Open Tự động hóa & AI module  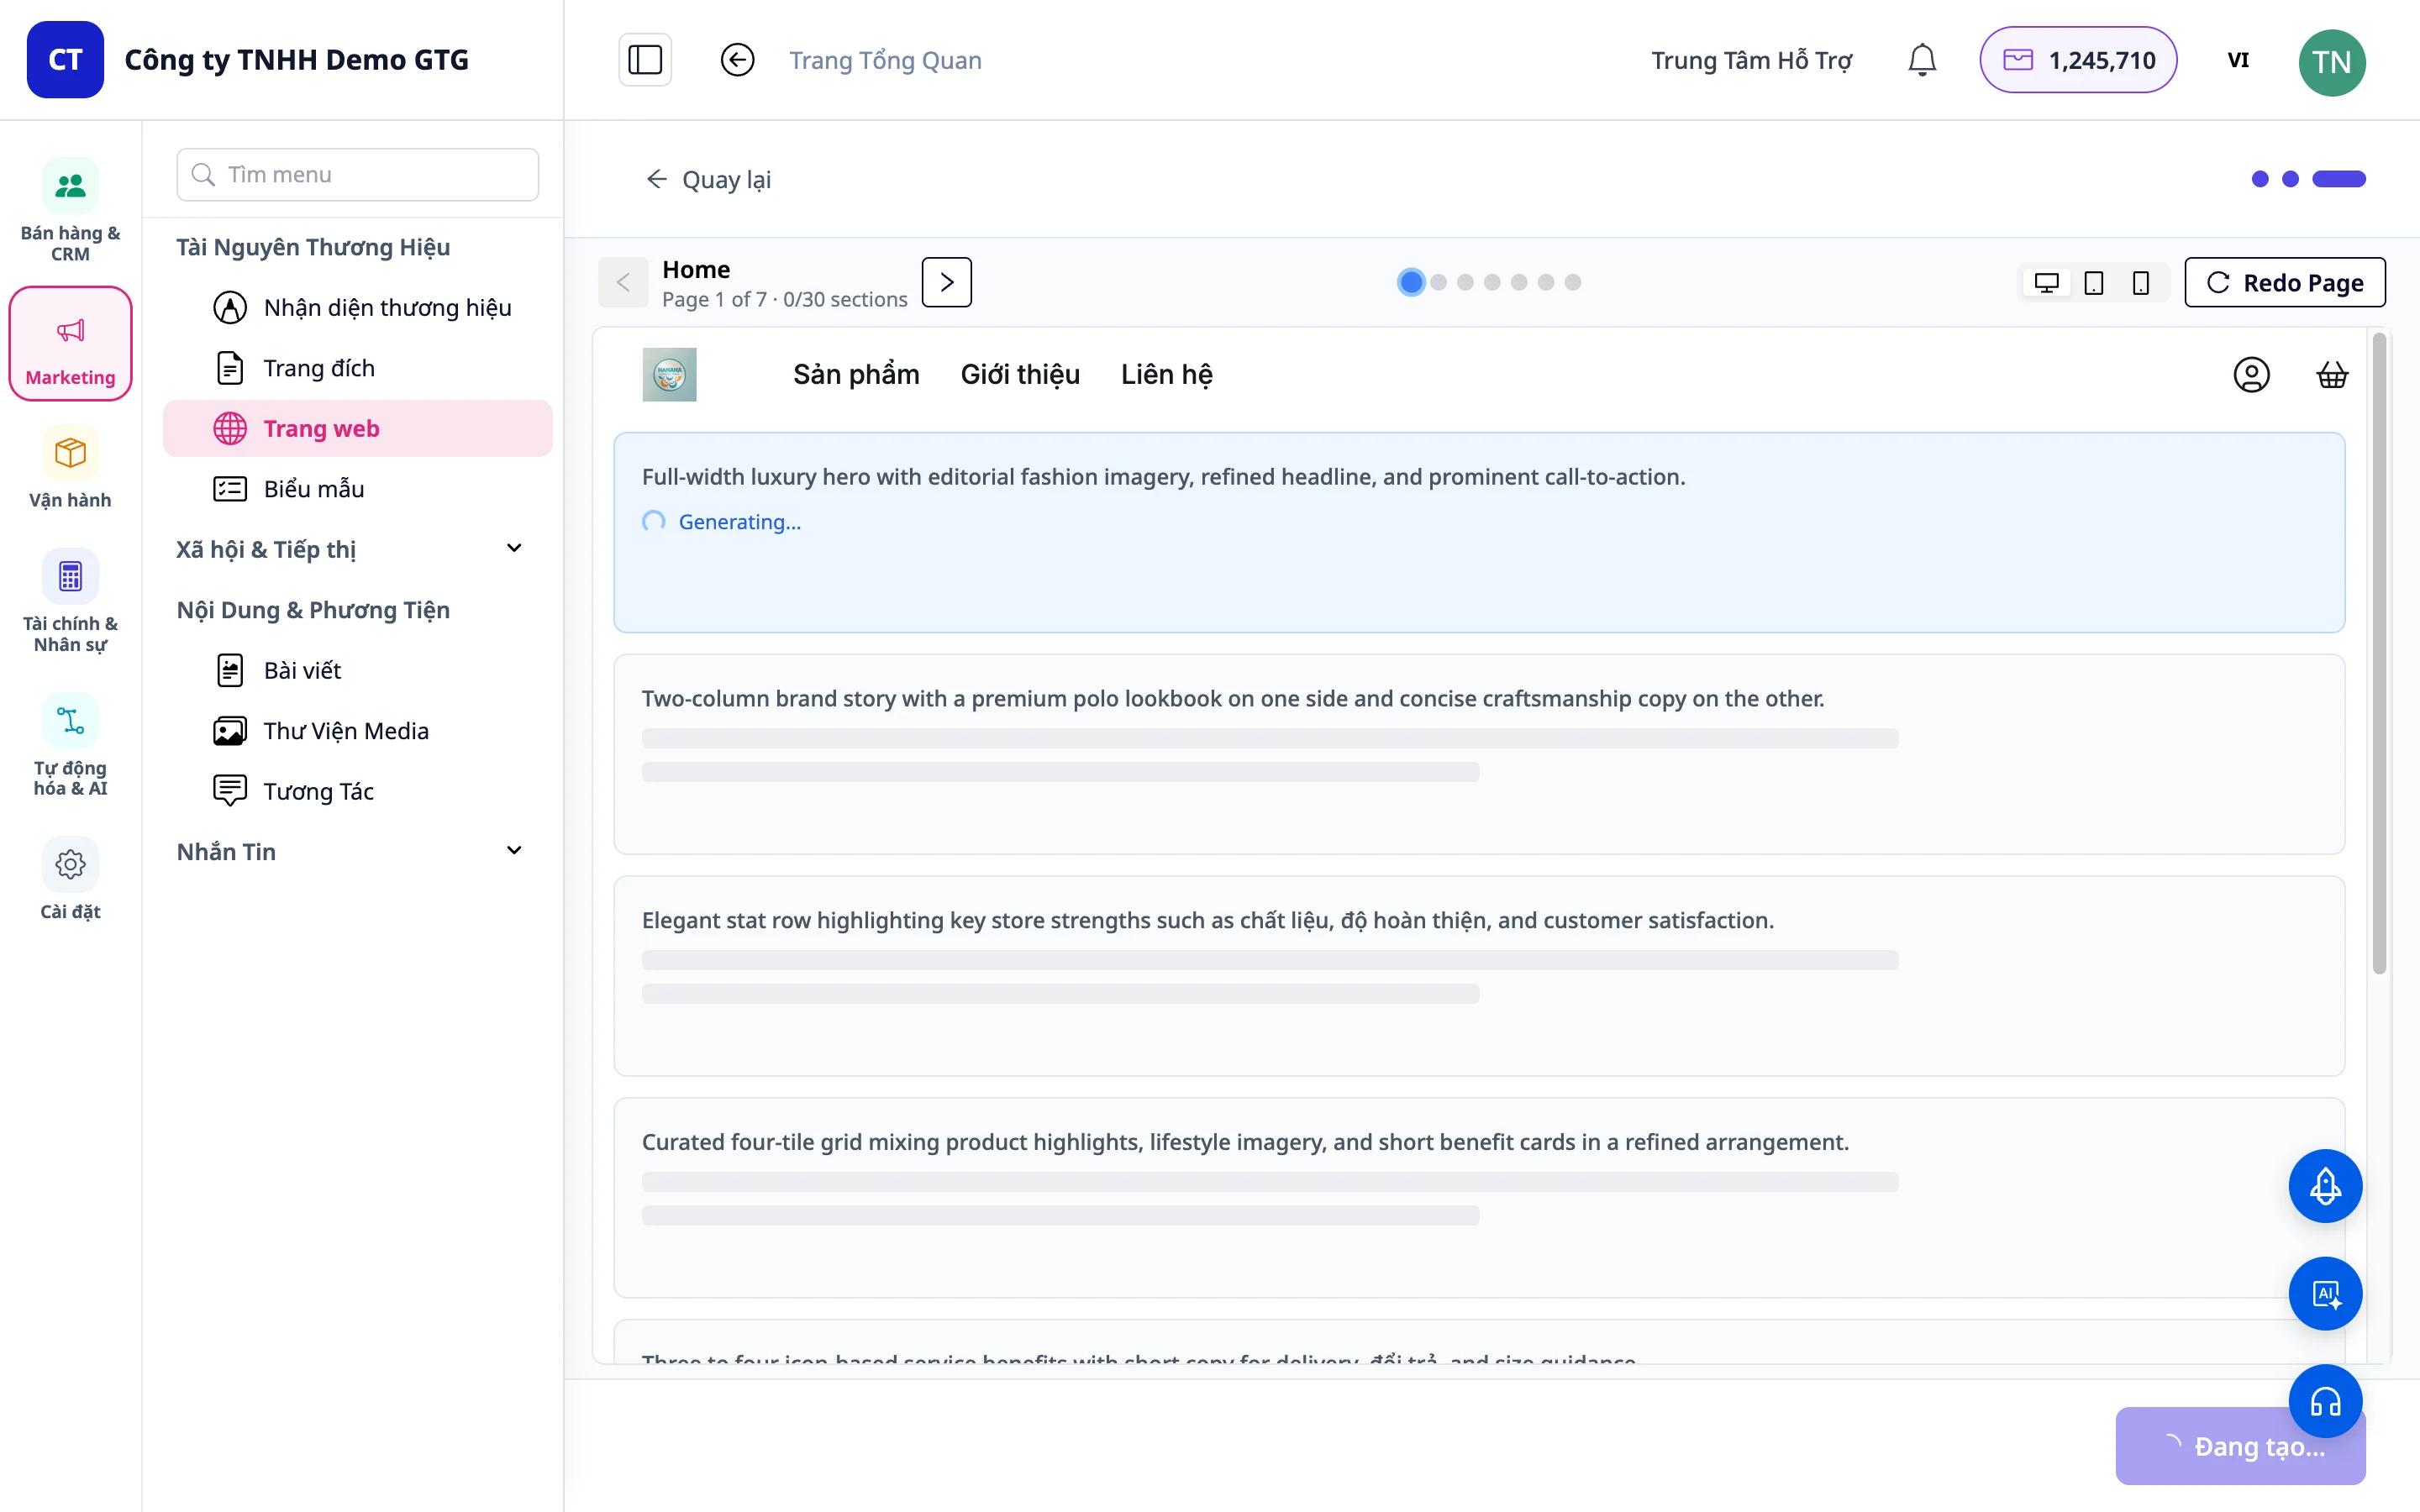(x=70, y=745)
